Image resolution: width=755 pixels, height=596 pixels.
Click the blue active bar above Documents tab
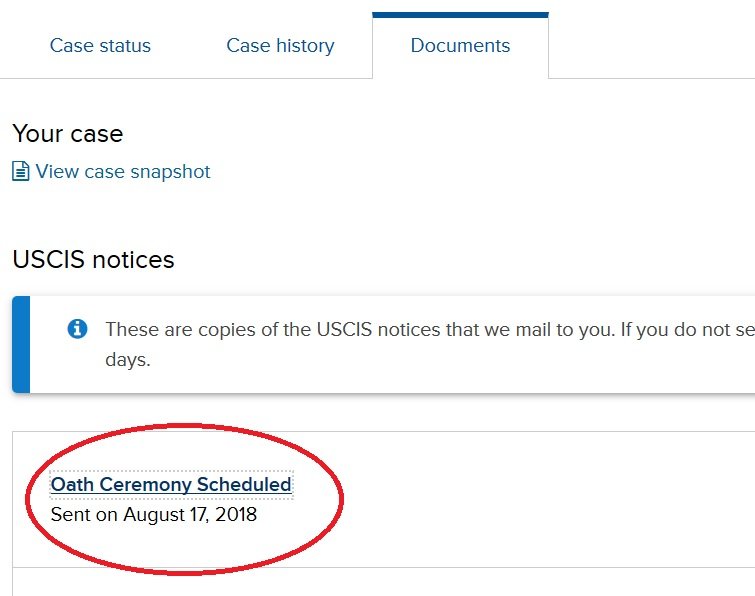pyautogui.click(x=460, y=15)
